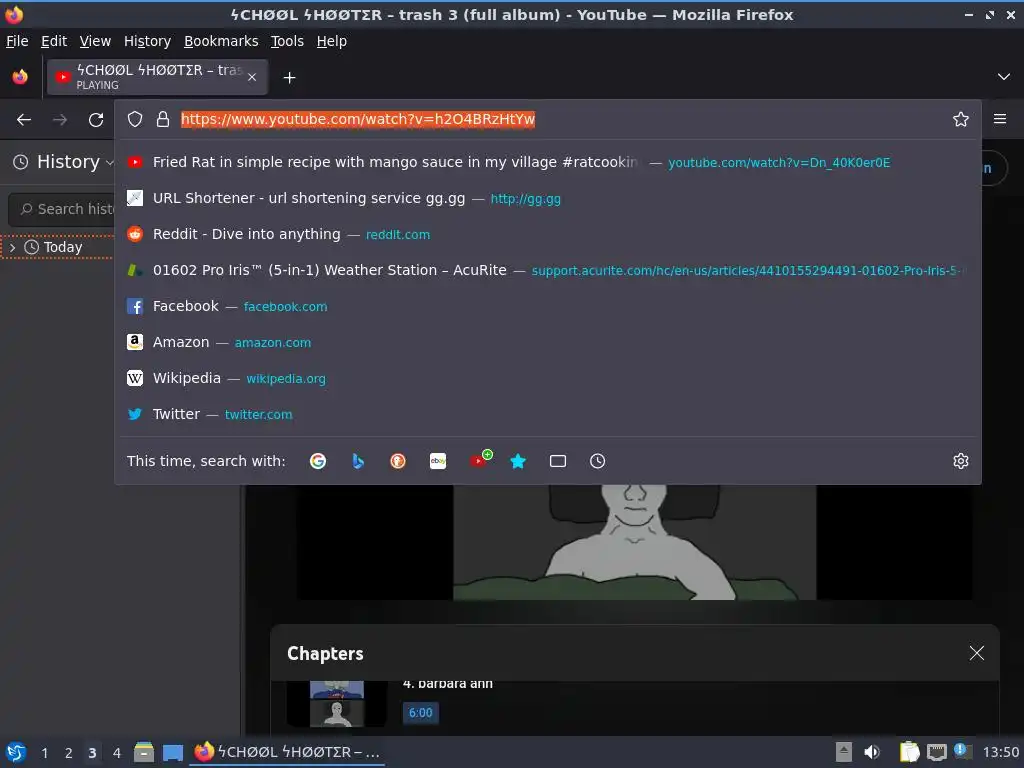Image resolution: width=1024 pixels, height=768 pixels.
Task: Open the Twitter suggestion
Action: point(547,413)
